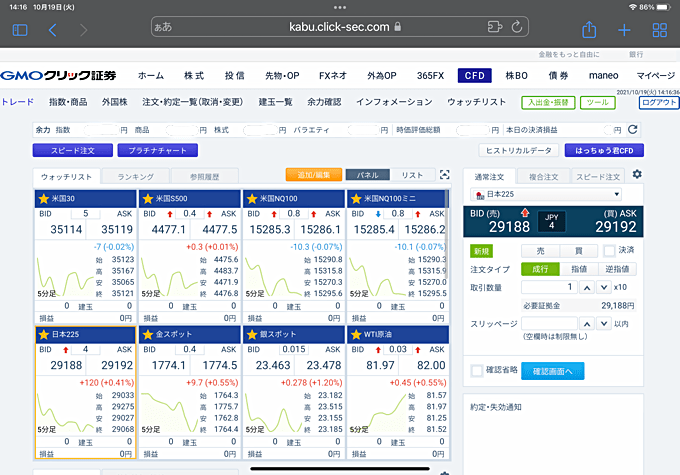The image size is (680, 475).
Task: Open プラチナチャート
Action: point(157,150)
